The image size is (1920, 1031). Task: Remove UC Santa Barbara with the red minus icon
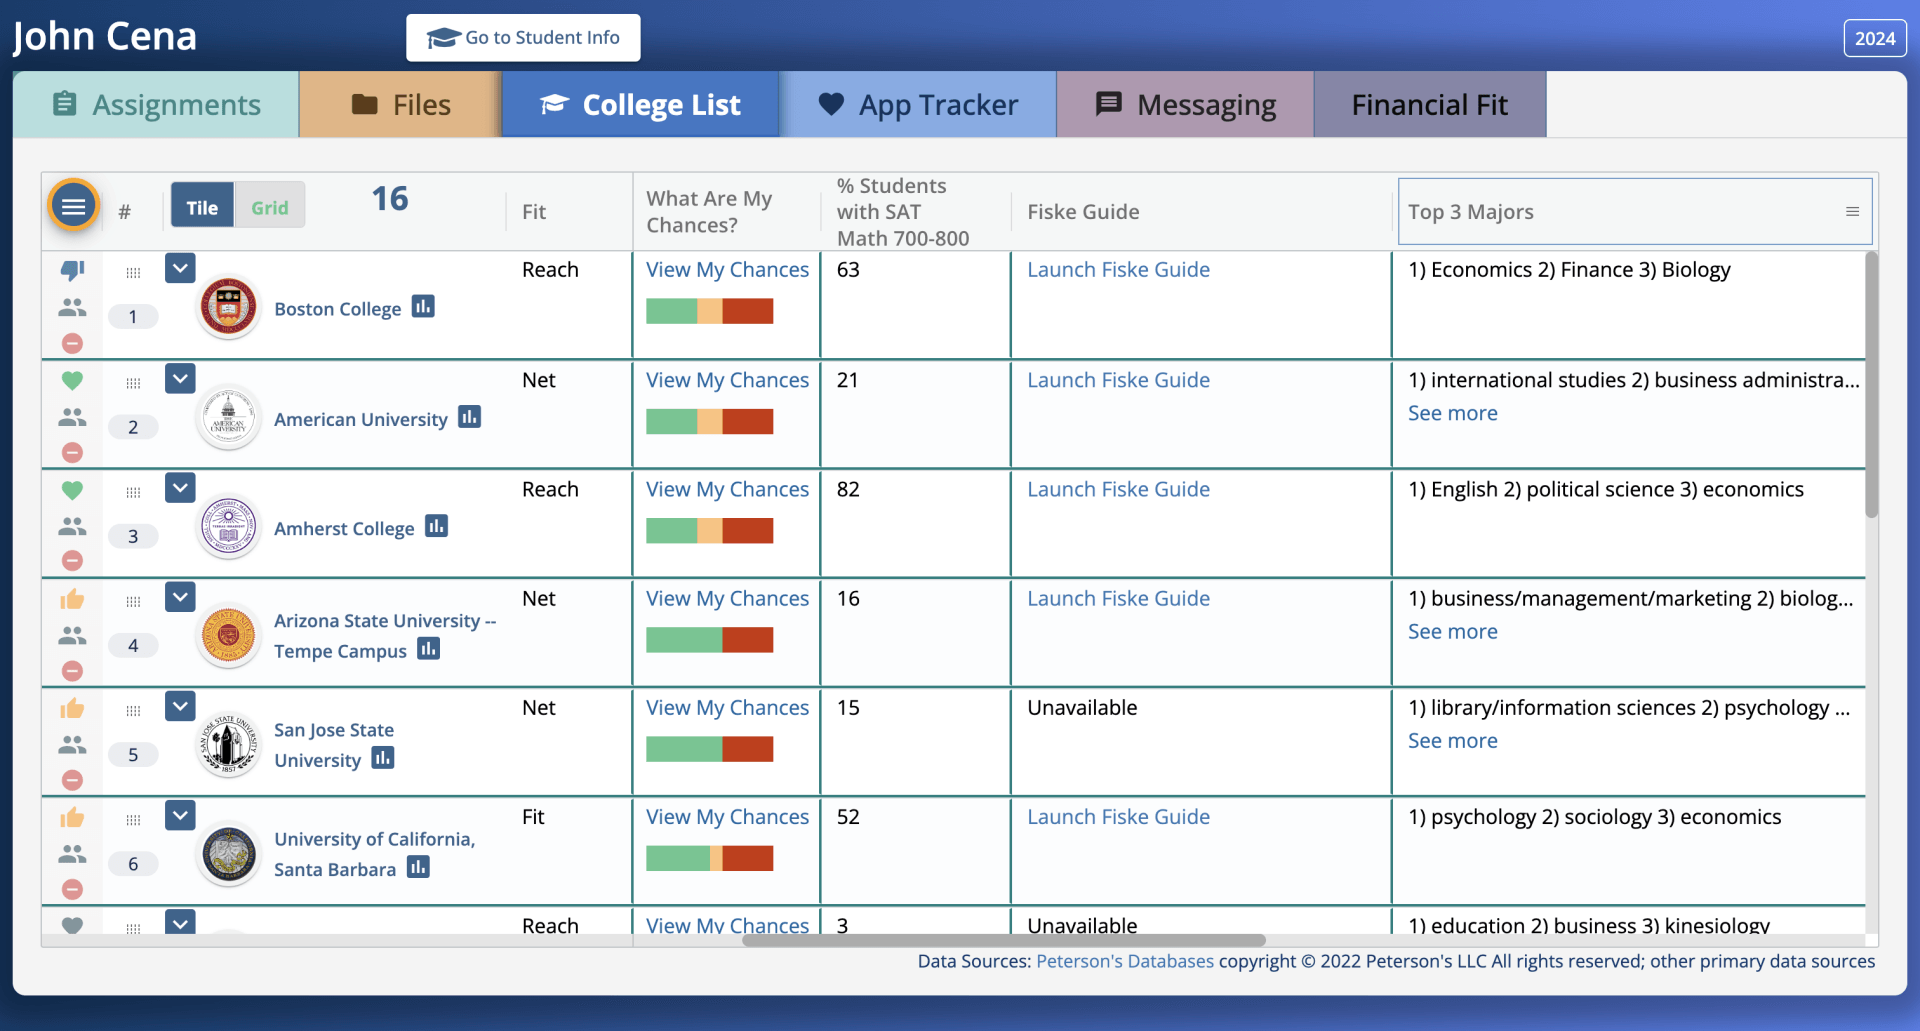pyautogui.click(x=72, y=888)
